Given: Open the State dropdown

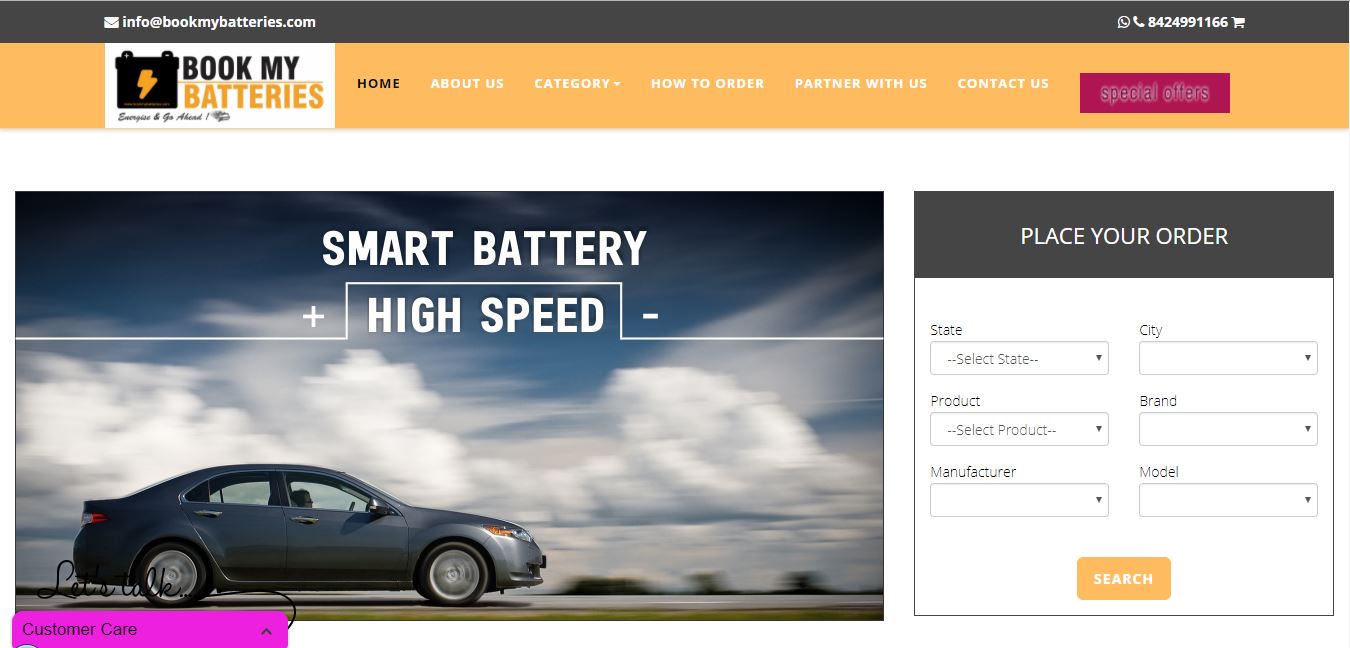Looking at the screenshot, I should [1019, 359].
